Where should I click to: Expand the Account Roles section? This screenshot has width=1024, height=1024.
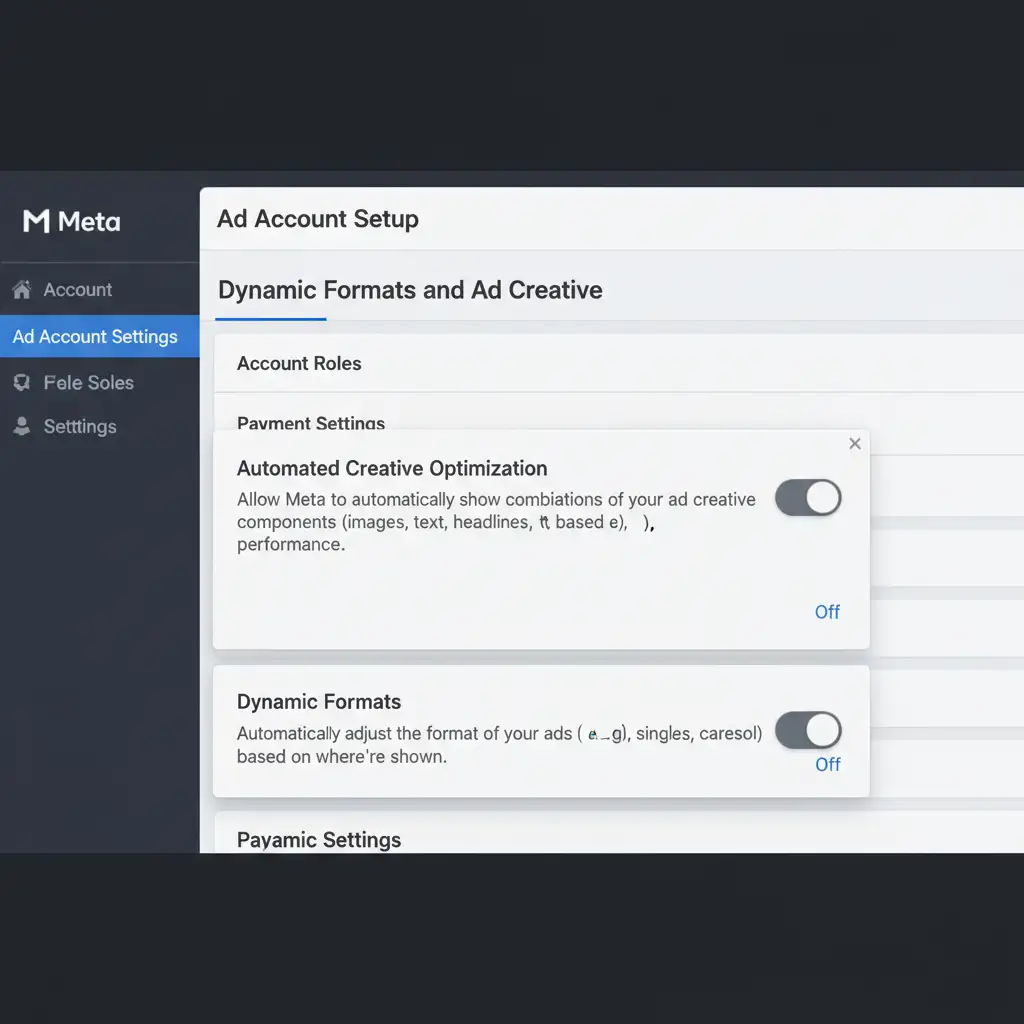(x=299, y=363)
